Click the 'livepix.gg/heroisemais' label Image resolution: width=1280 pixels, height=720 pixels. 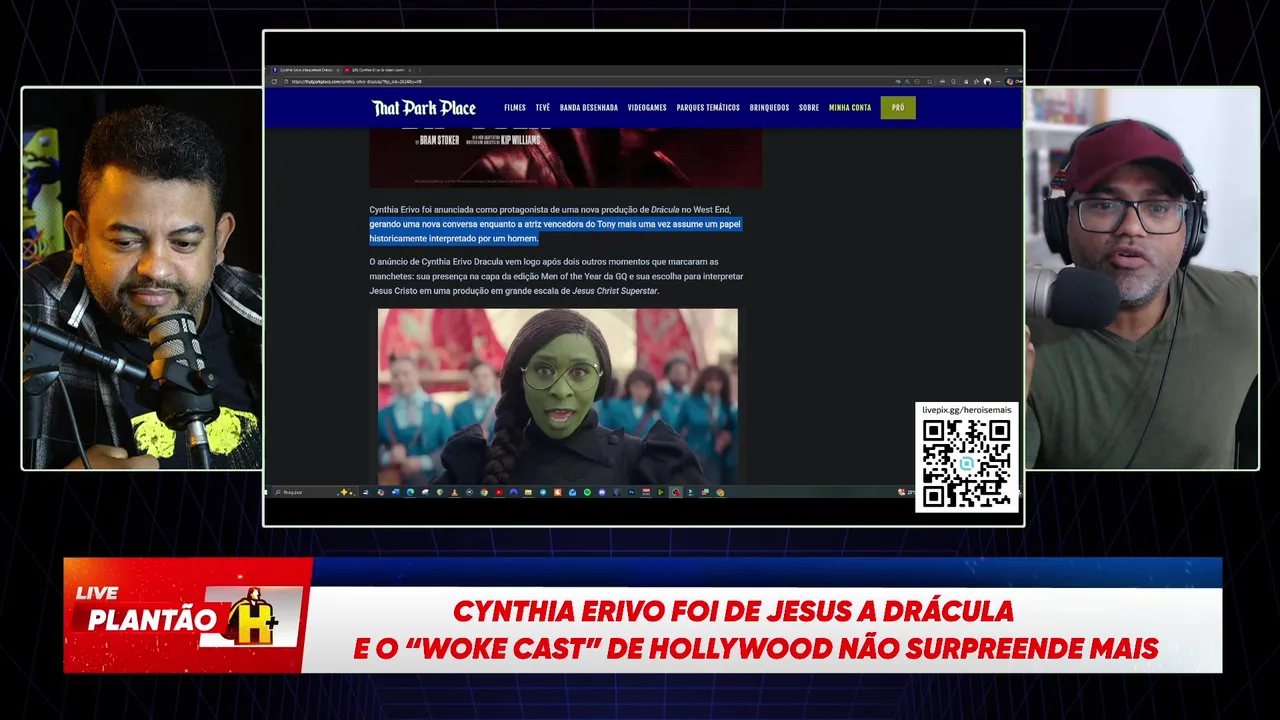coord(966,410)
